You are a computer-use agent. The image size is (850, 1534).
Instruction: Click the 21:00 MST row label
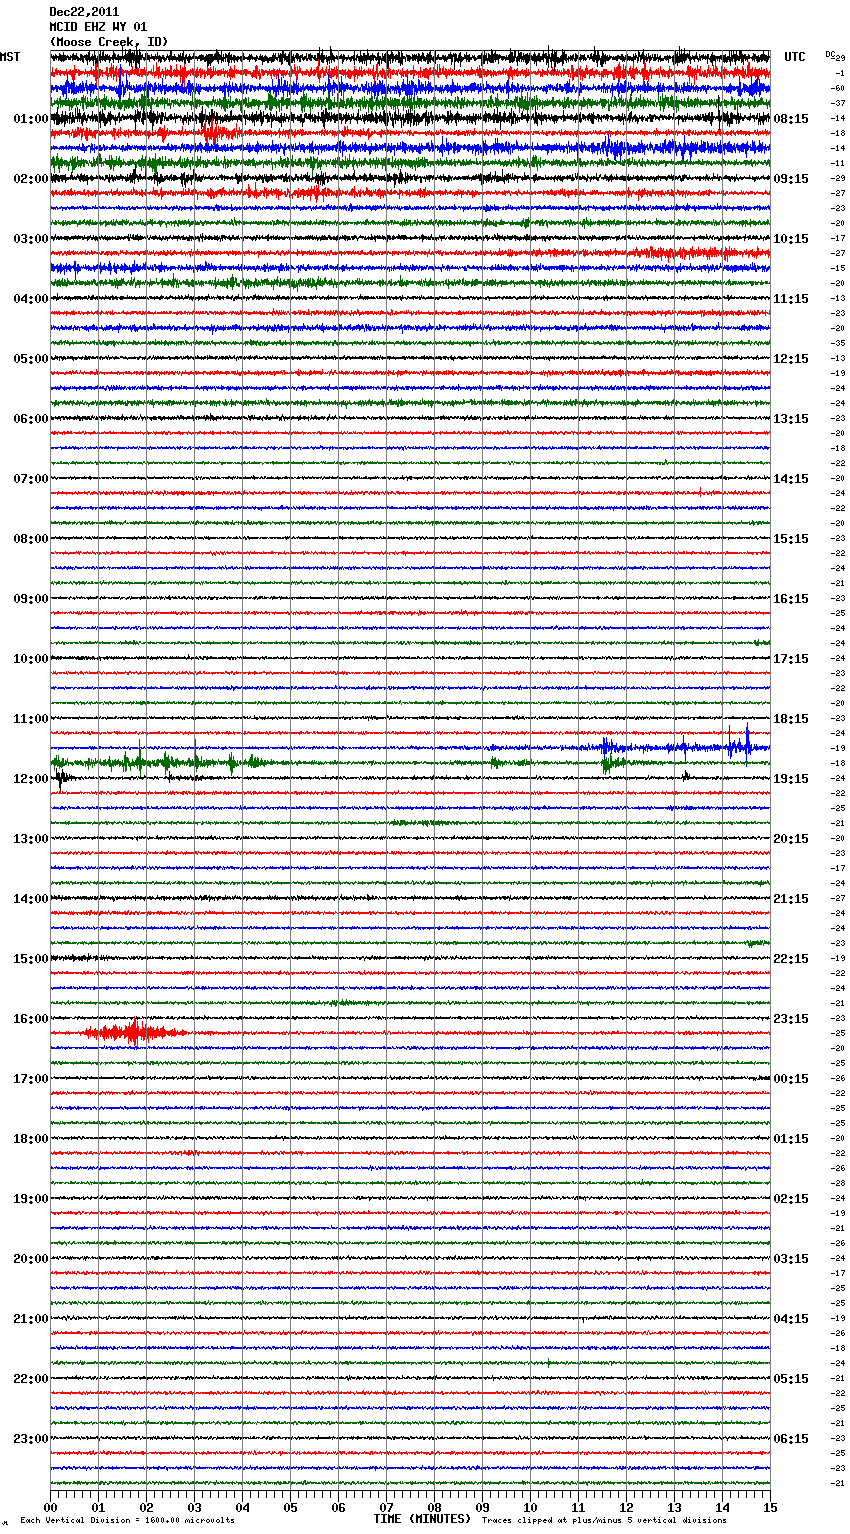31,1319
